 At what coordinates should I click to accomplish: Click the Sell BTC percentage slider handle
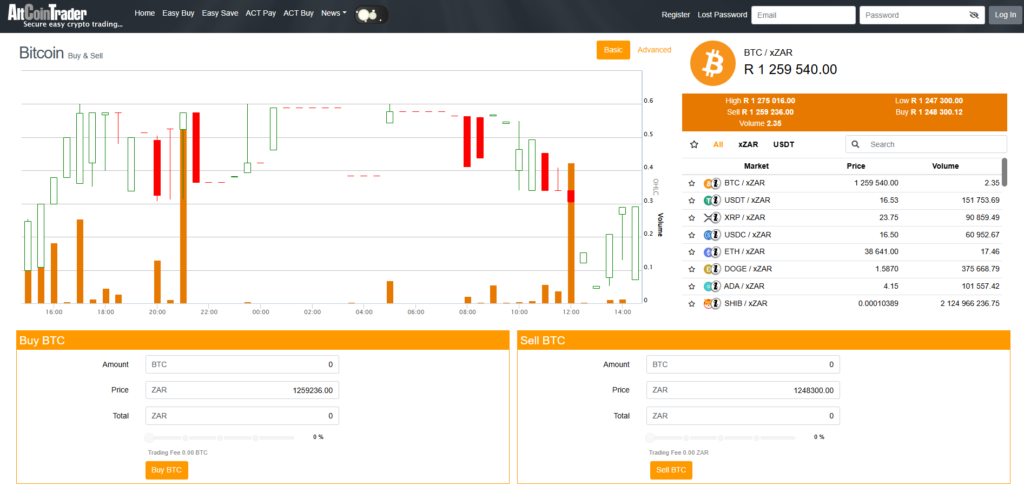[650, 438]
